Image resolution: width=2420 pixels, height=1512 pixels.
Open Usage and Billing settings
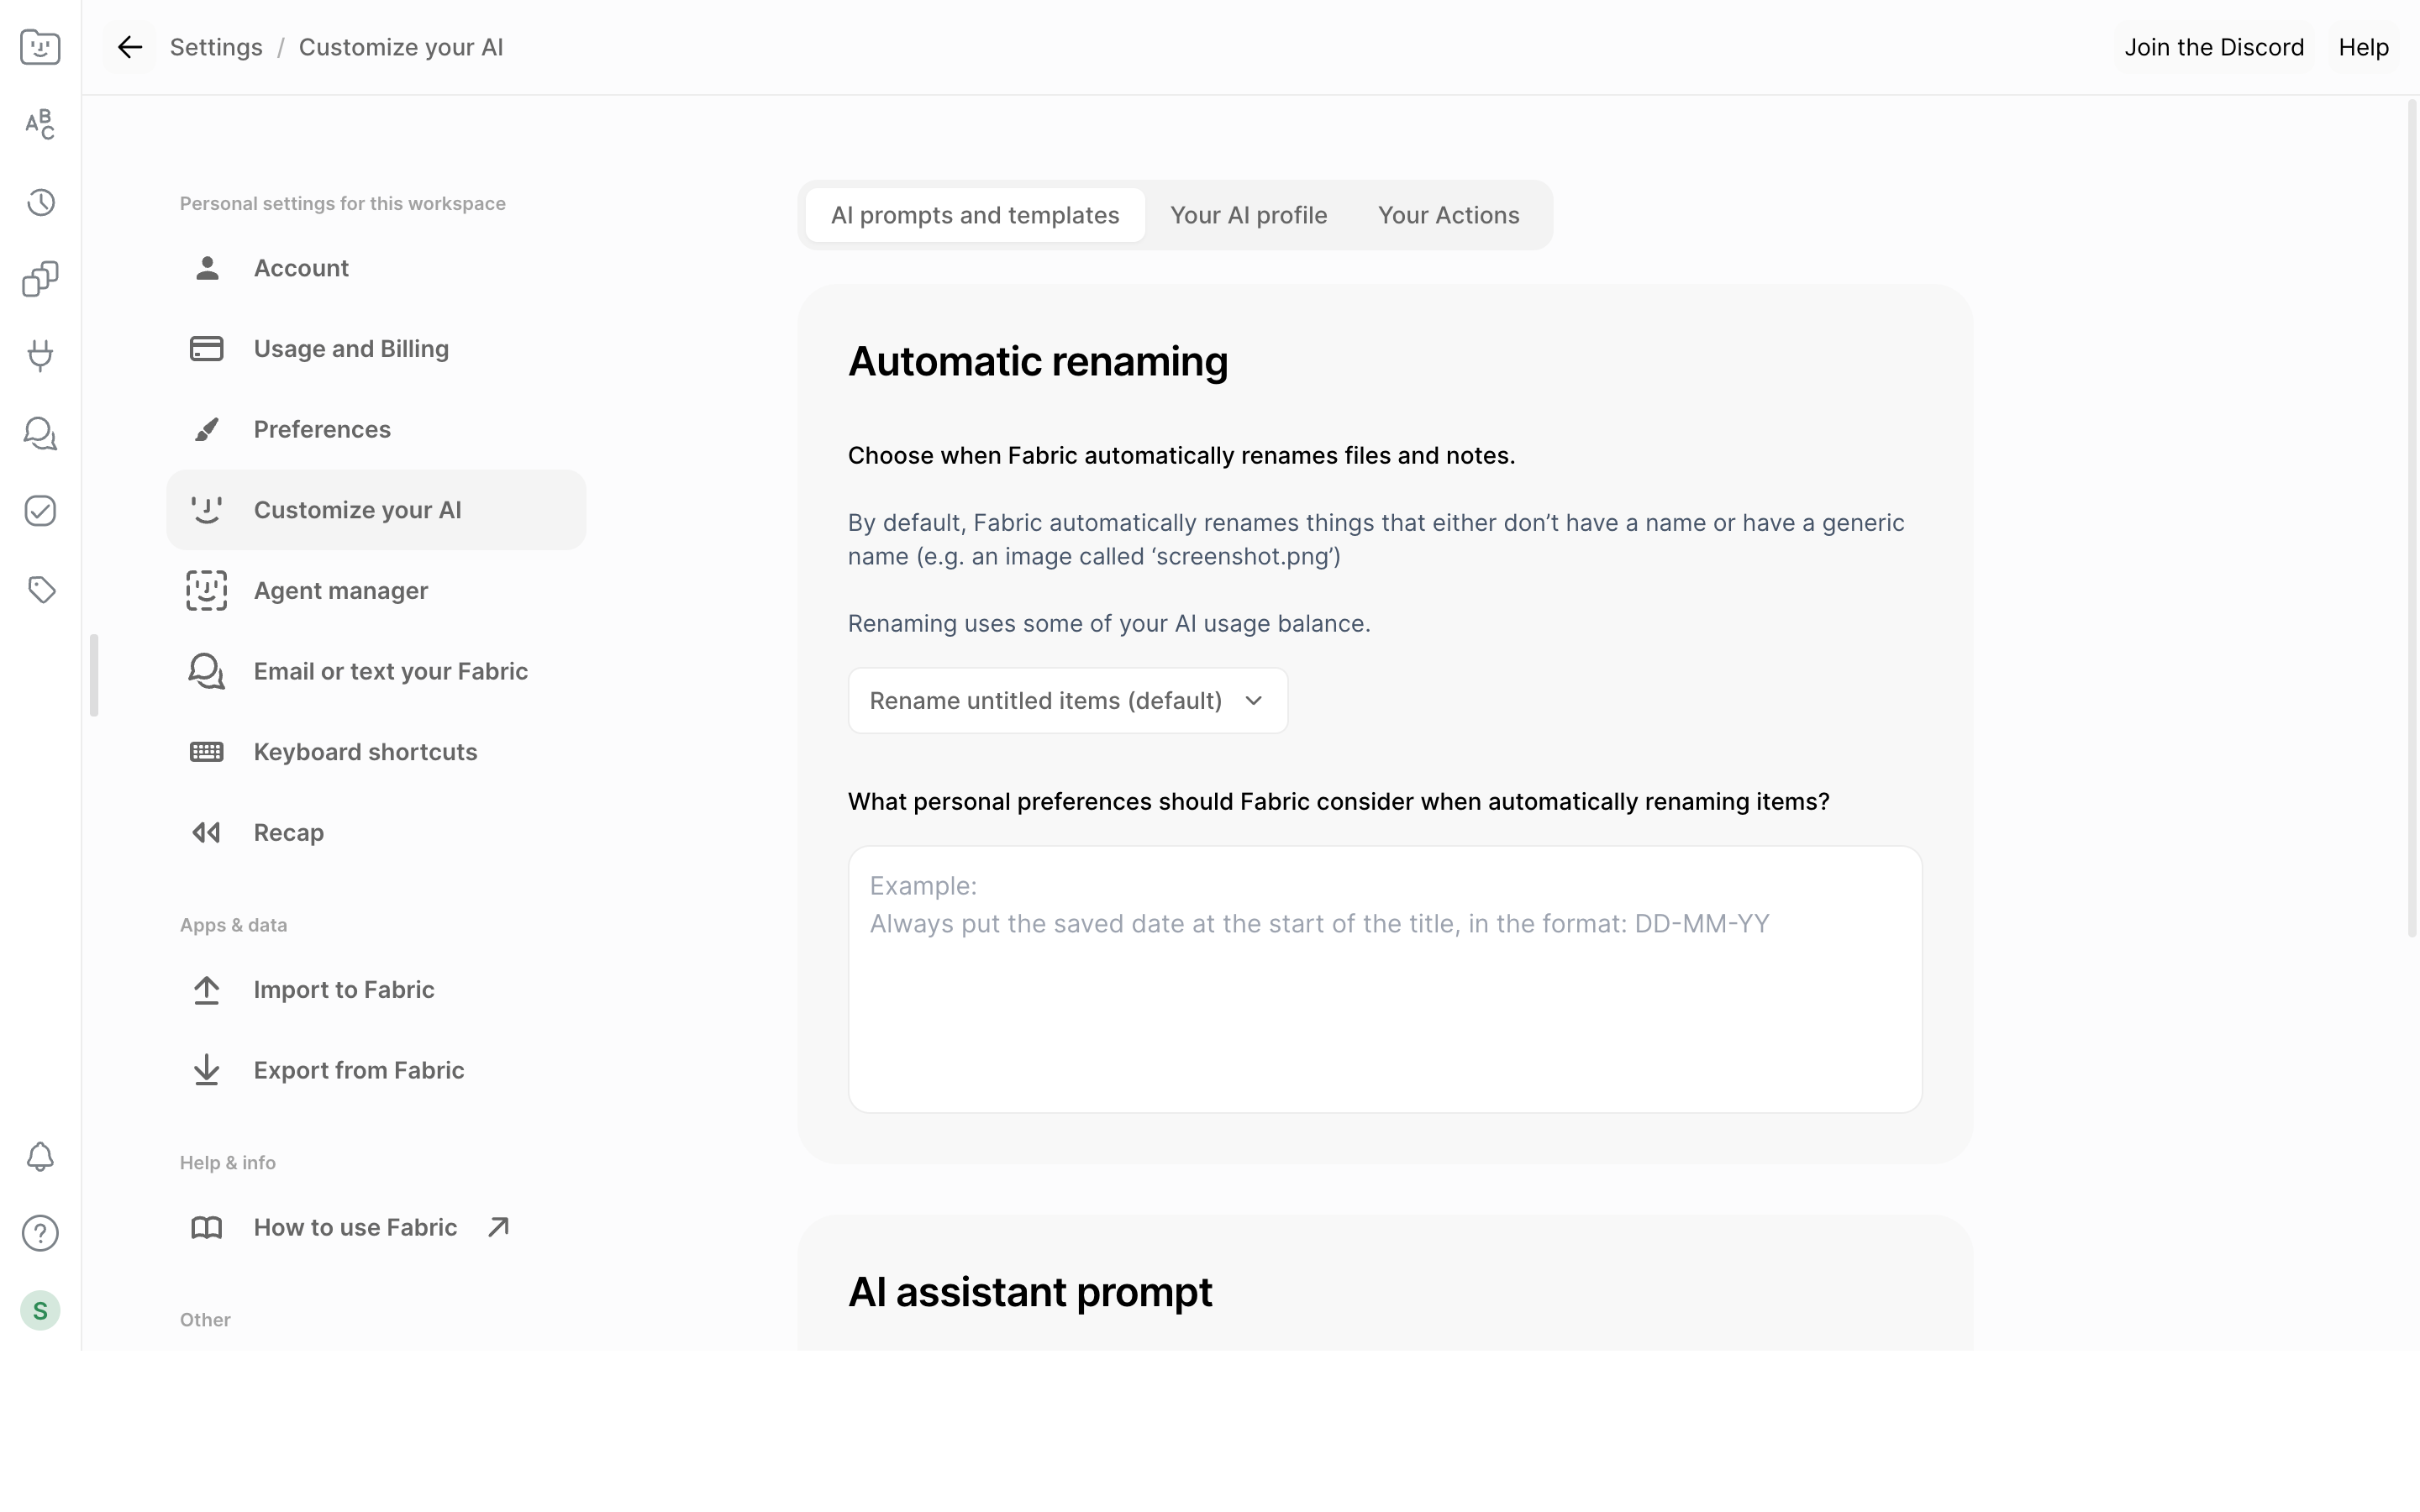pos(376,349)
